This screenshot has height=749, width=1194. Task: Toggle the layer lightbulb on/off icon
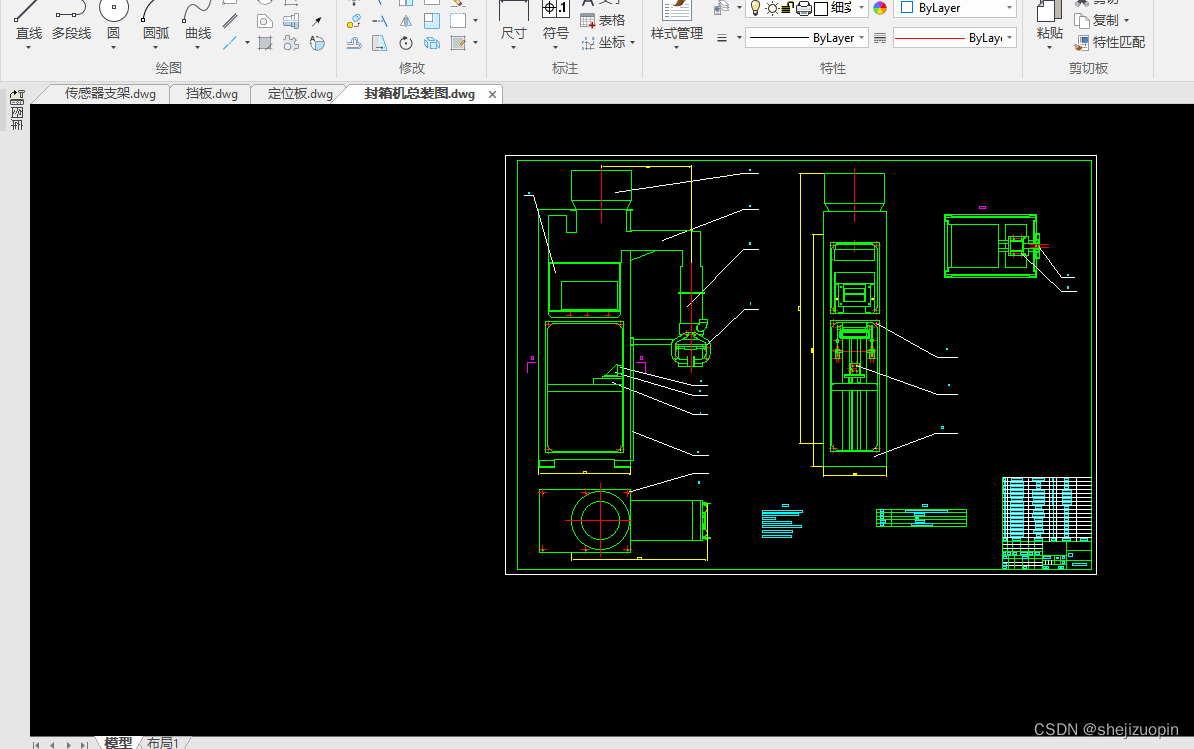click(755, 8)
